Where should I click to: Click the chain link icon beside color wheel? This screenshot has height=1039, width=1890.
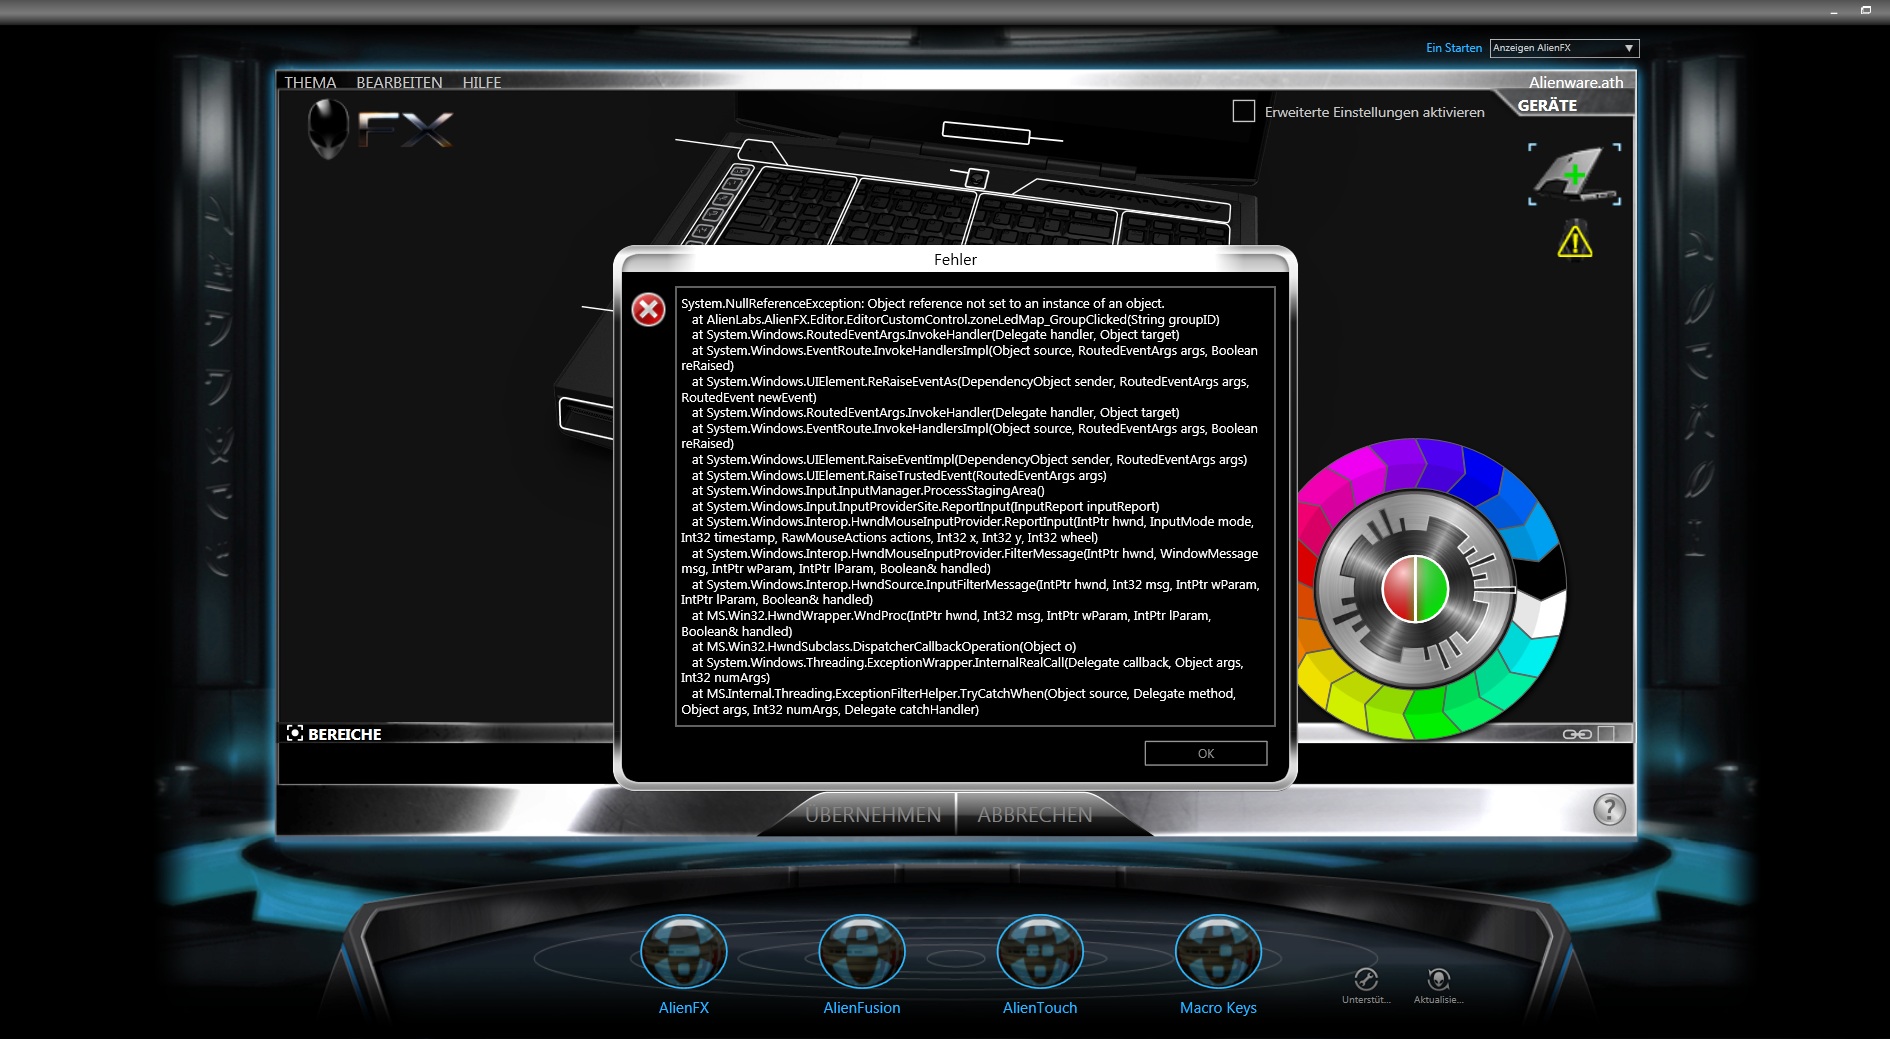coord(1577,734)
